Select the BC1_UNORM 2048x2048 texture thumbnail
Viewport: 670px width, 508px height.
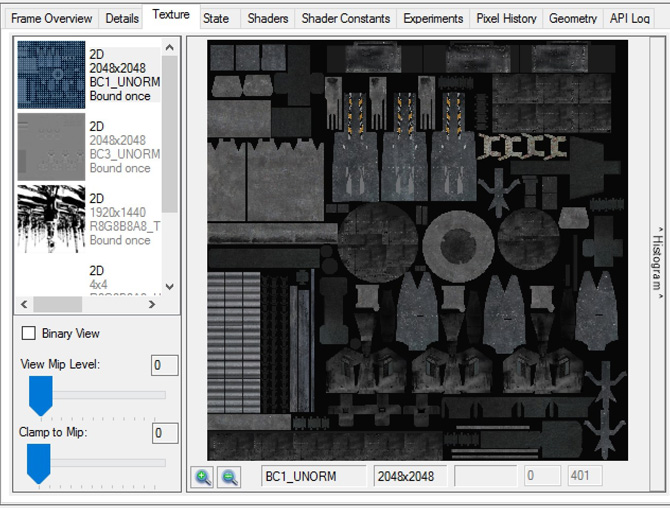tap(51, 75)
